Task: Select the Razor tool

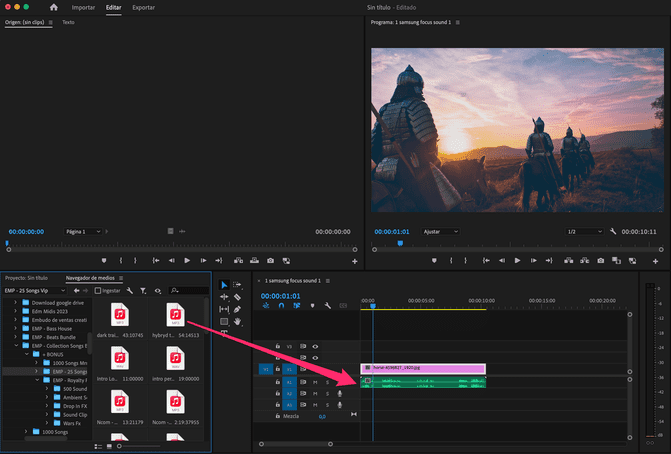Action: [237, 297]
